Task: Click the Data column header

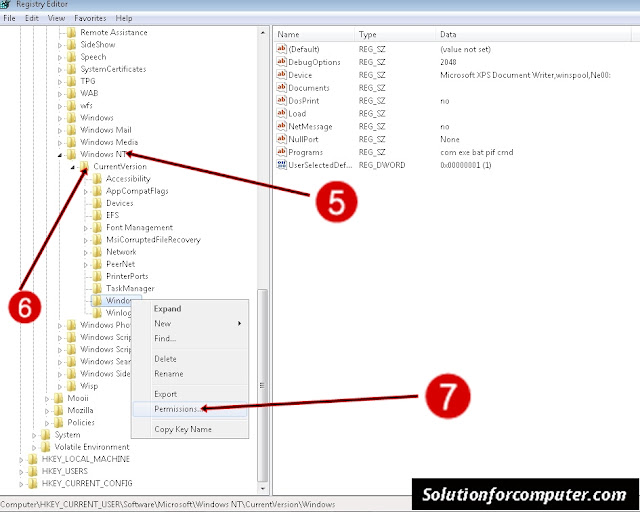Action: click(x=533, y=34)
